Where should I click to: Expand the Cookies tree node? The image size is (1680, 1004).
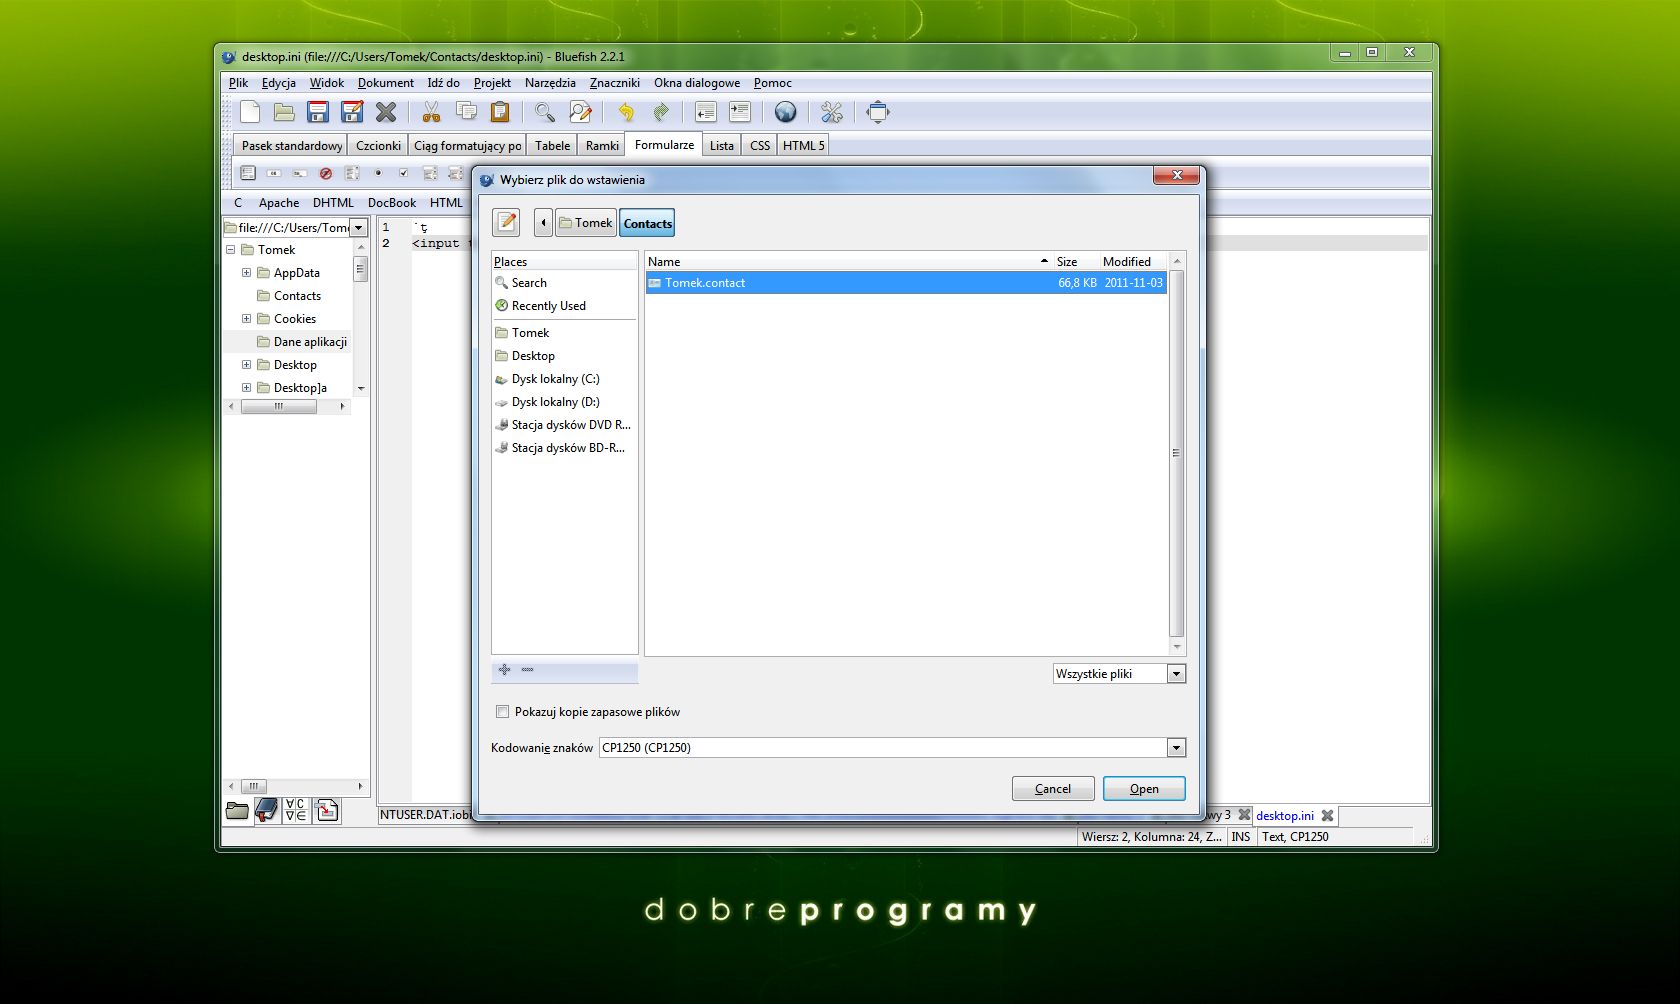click(247, 319)
